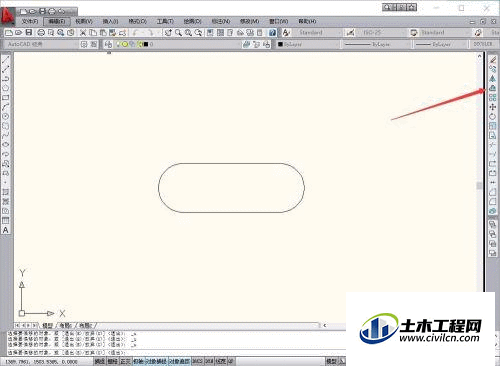Switch to the first 布局 layout tab
Image resolution: width=500 pixels, height=366 pixels.
pyautogui.click(x=66, y=325)
